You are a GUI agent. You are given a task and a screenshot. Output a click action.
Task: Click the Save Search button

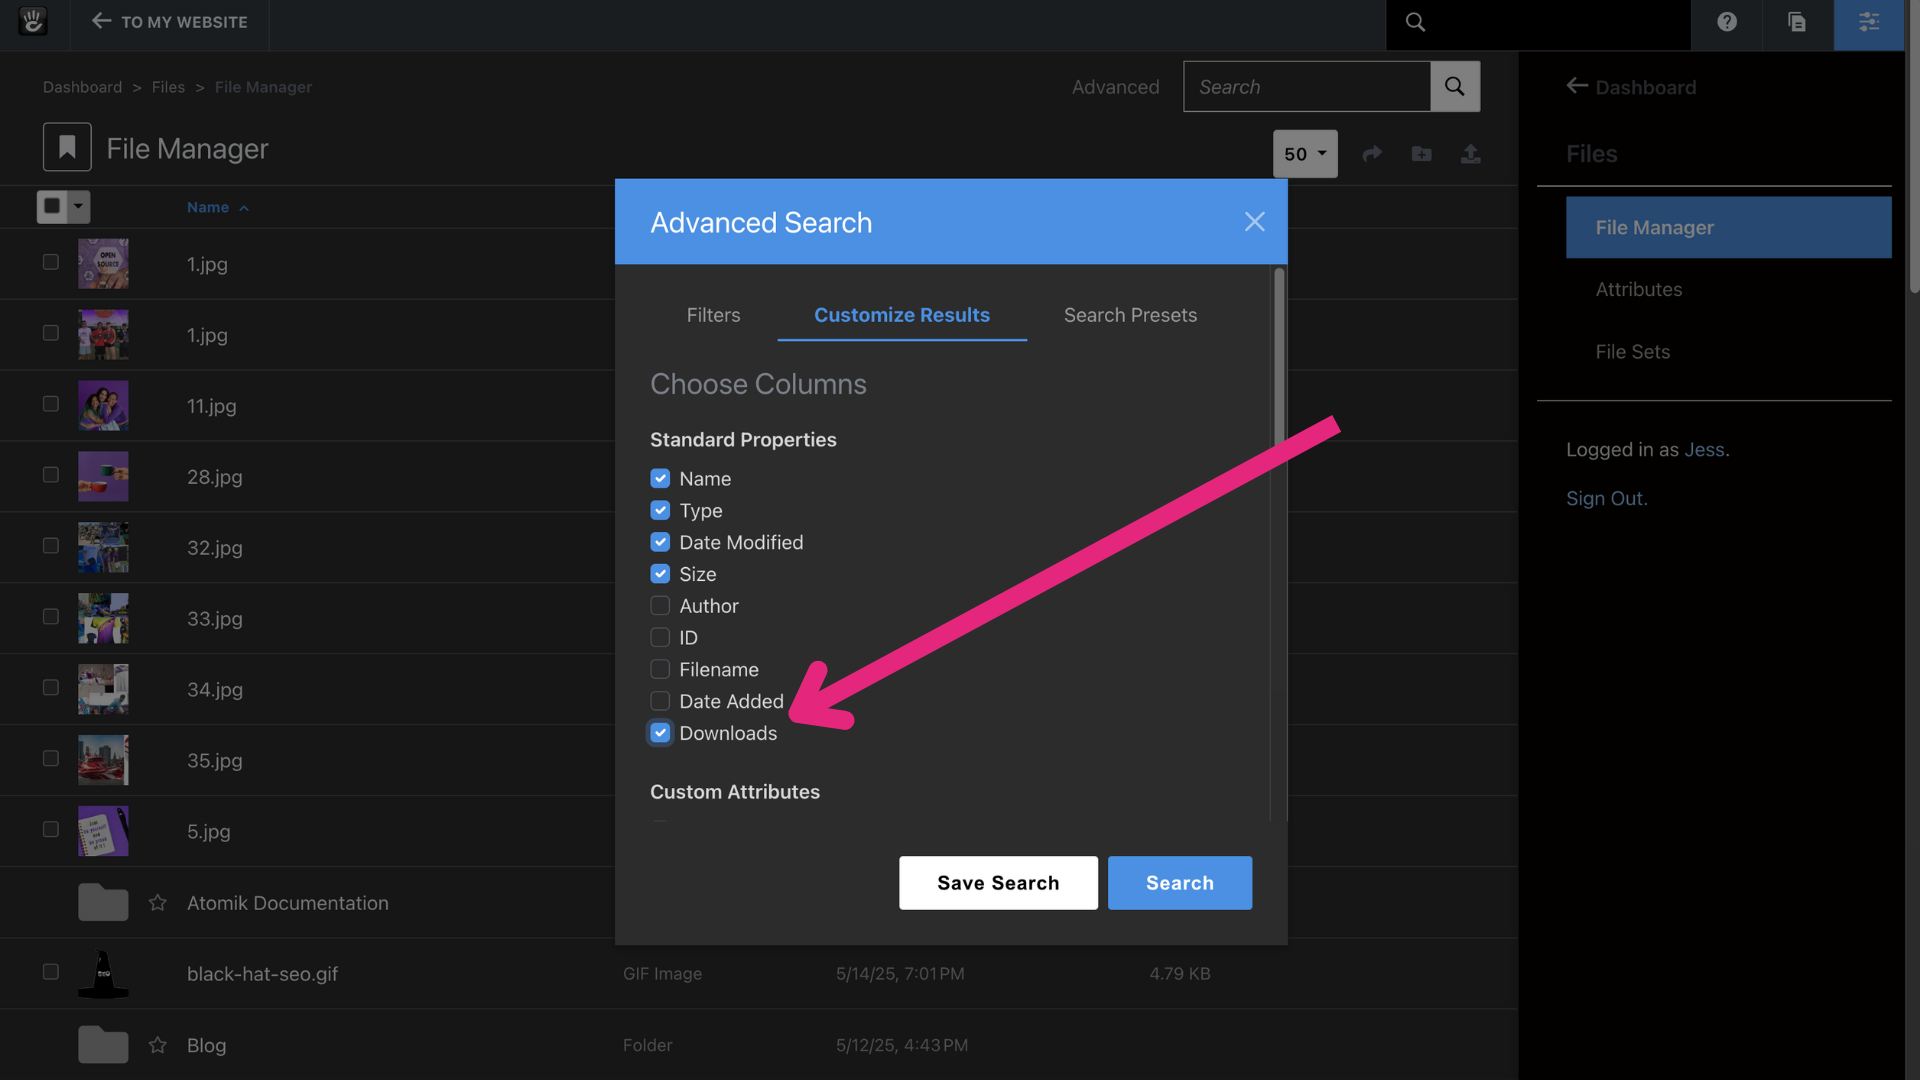pyautogui.click(x=997, y=883)
